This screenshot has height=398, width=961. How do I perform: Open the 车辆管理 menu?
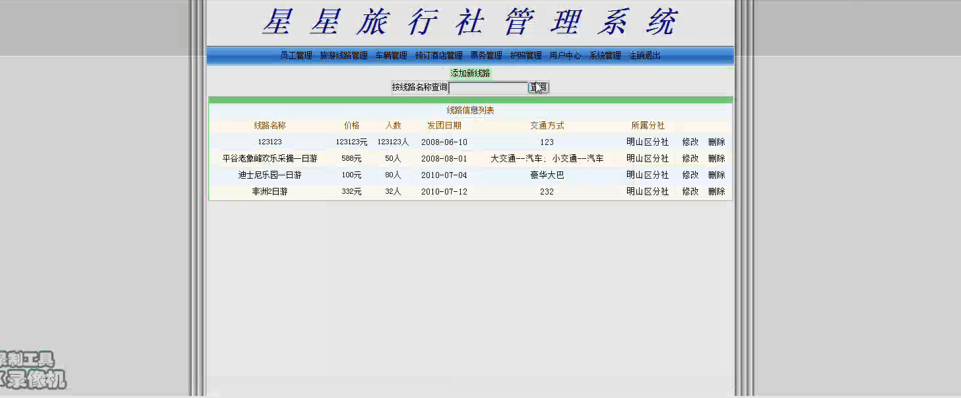[391, 55]
